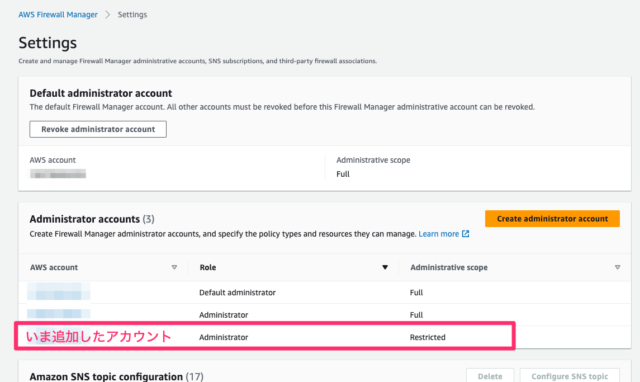Click the AWS account column header
This screenshot has width=640, height=382.
tap(54, 267)
